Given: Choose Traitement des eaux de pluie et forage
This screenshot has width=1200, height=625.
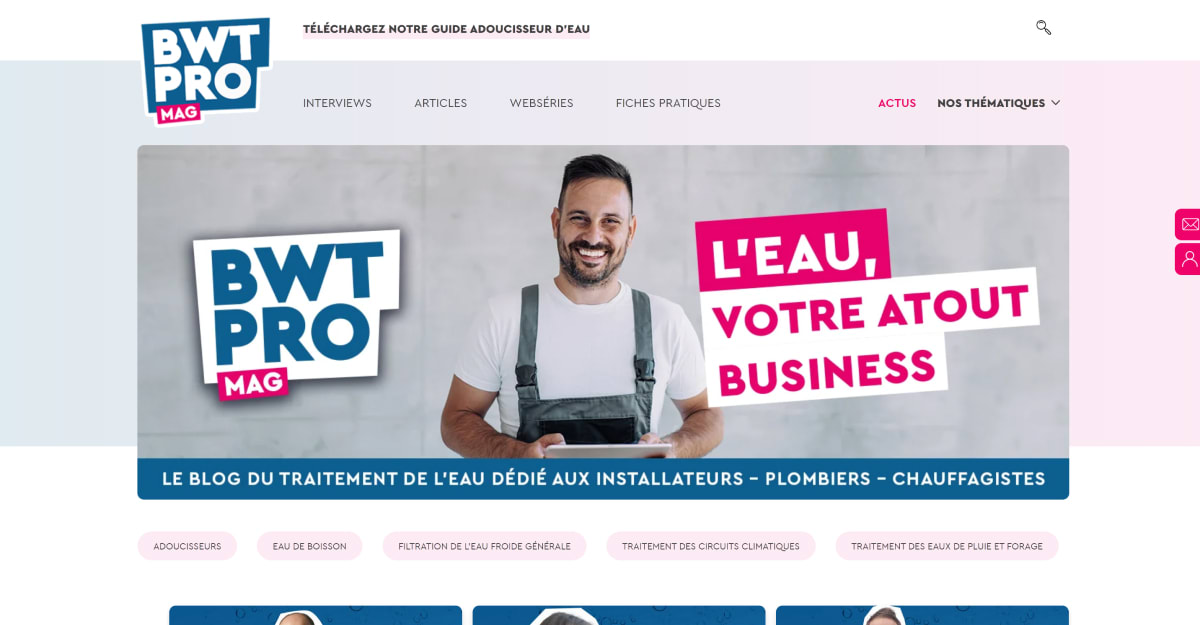Looking at the screenshot, I should pyautogui.click(x=947, y=546).
